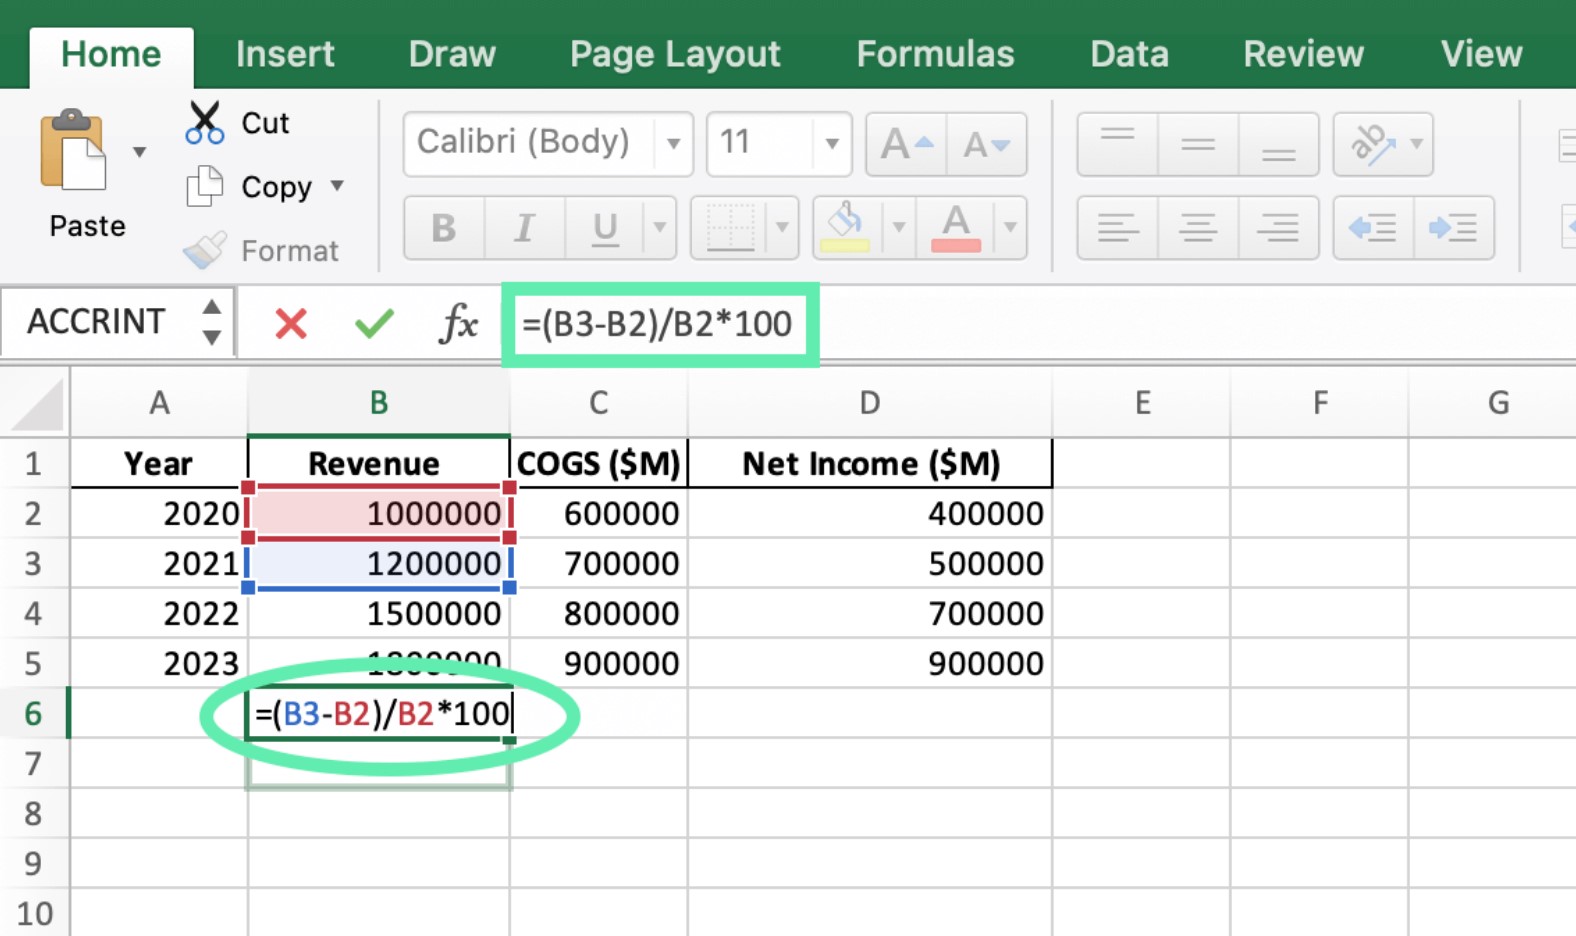The height and width of the screenshot is (936, 1576).
Task: Open the font size dropdown arrow
Action: pos(832,144)
